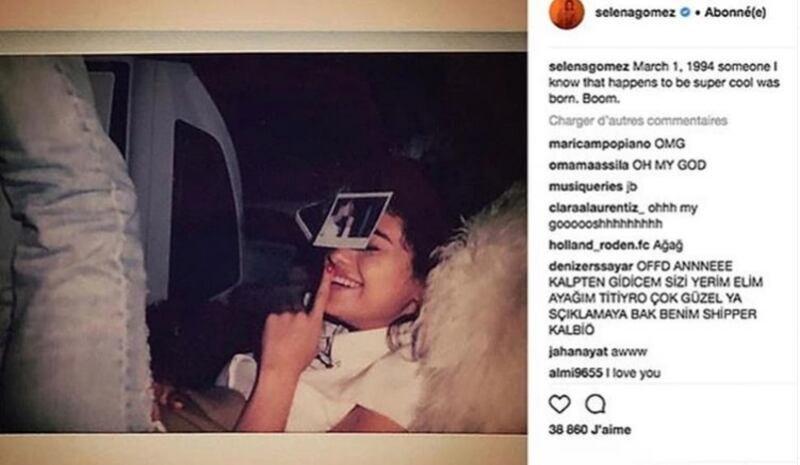Open almi9655 commenter profile
The width and height of the screenshot is (800, 465).
click(x=576, y=373)
